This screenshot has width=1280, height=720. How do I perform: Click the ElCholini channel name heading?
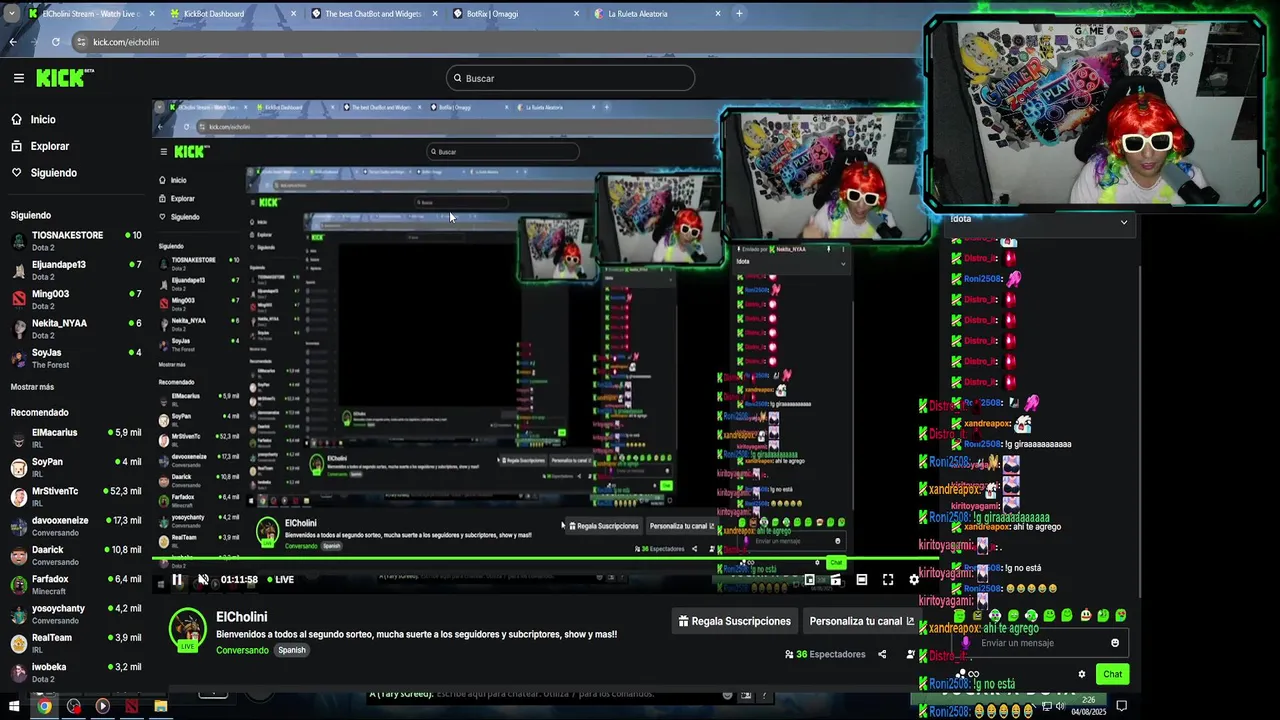[242, 617]
